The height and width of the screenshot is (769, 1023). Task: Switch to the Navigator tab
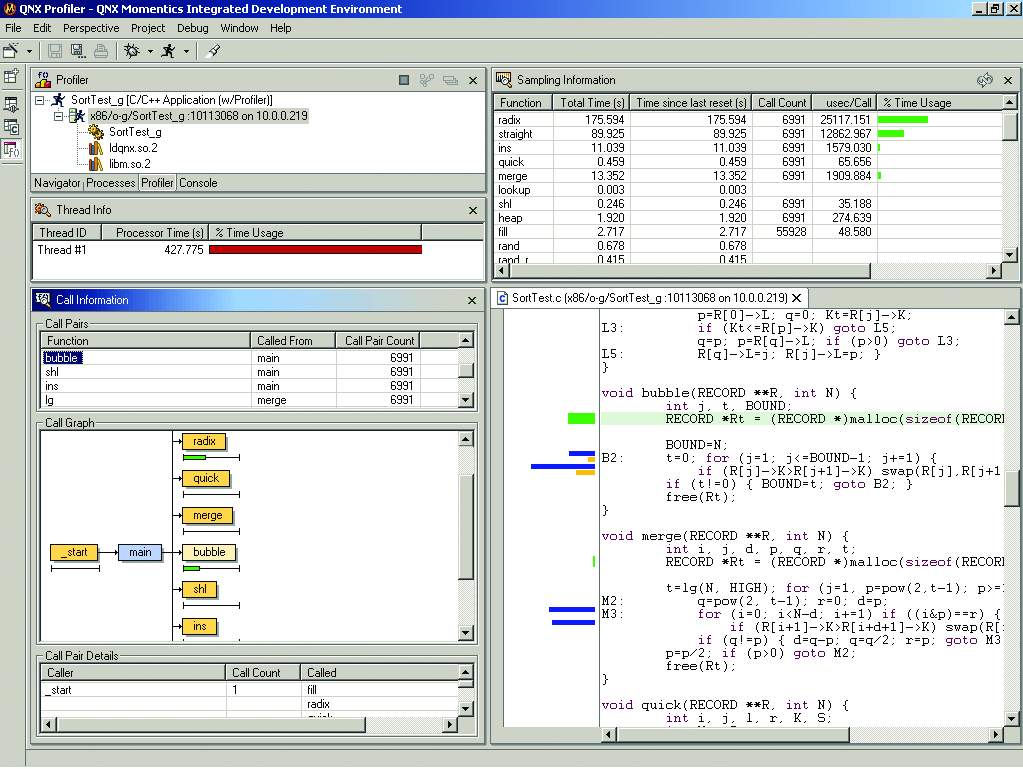[x=57, y=183]
